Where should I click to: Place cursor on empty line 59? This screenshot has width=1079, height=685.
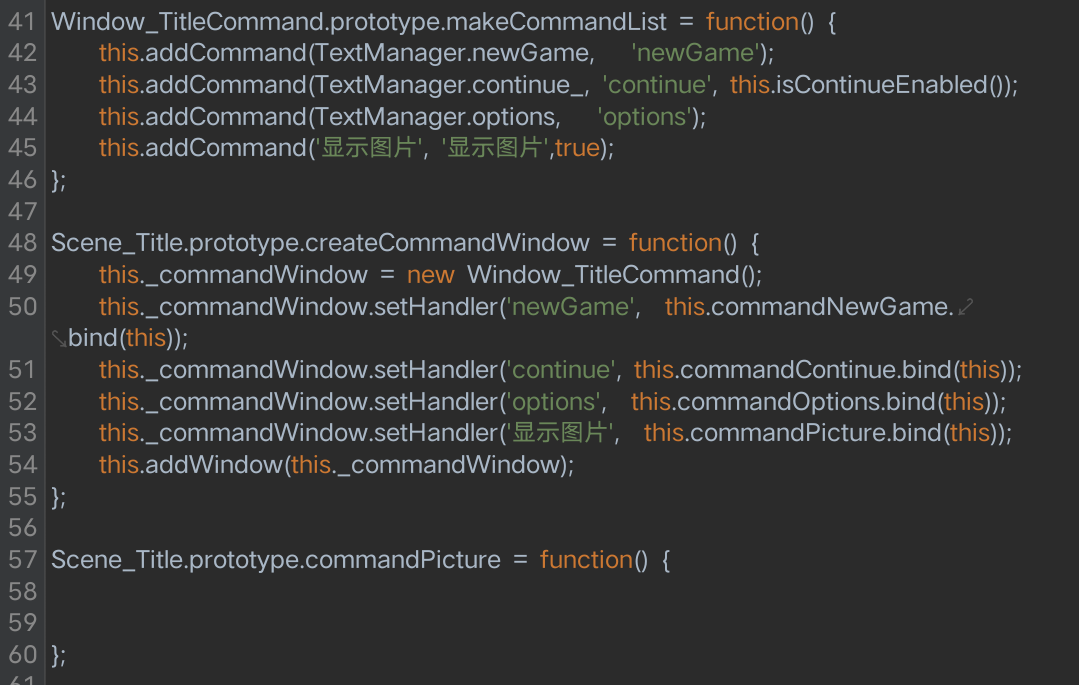tap(562, 623)
